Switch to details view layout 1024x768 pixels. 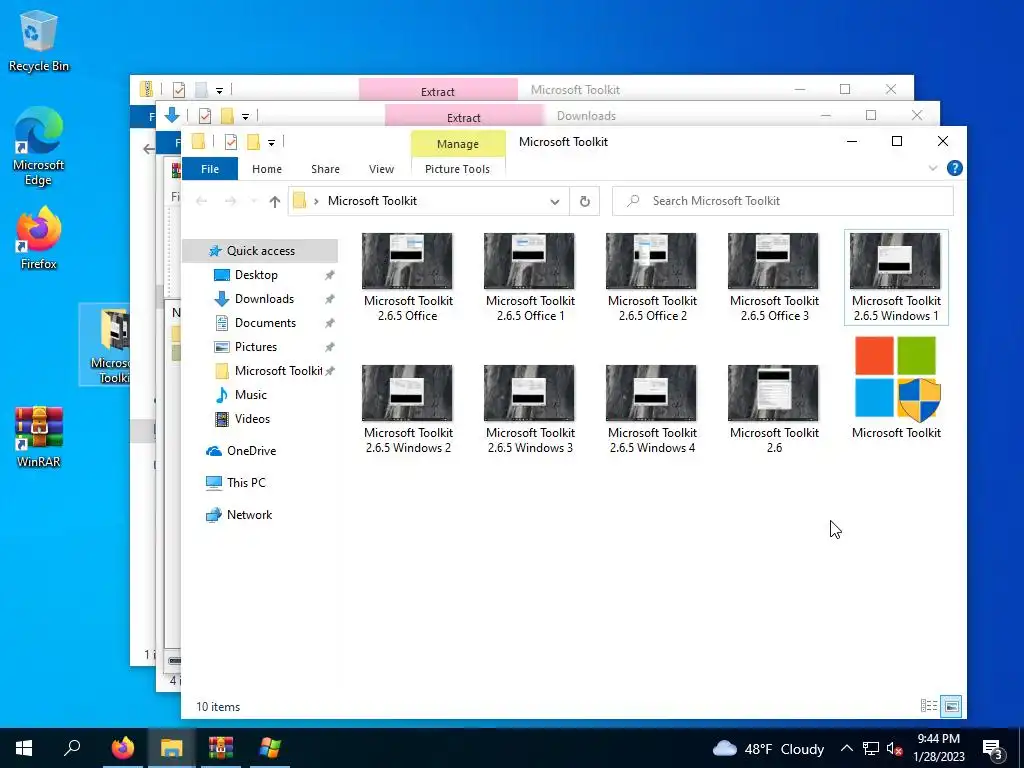[x=929, y=706]
